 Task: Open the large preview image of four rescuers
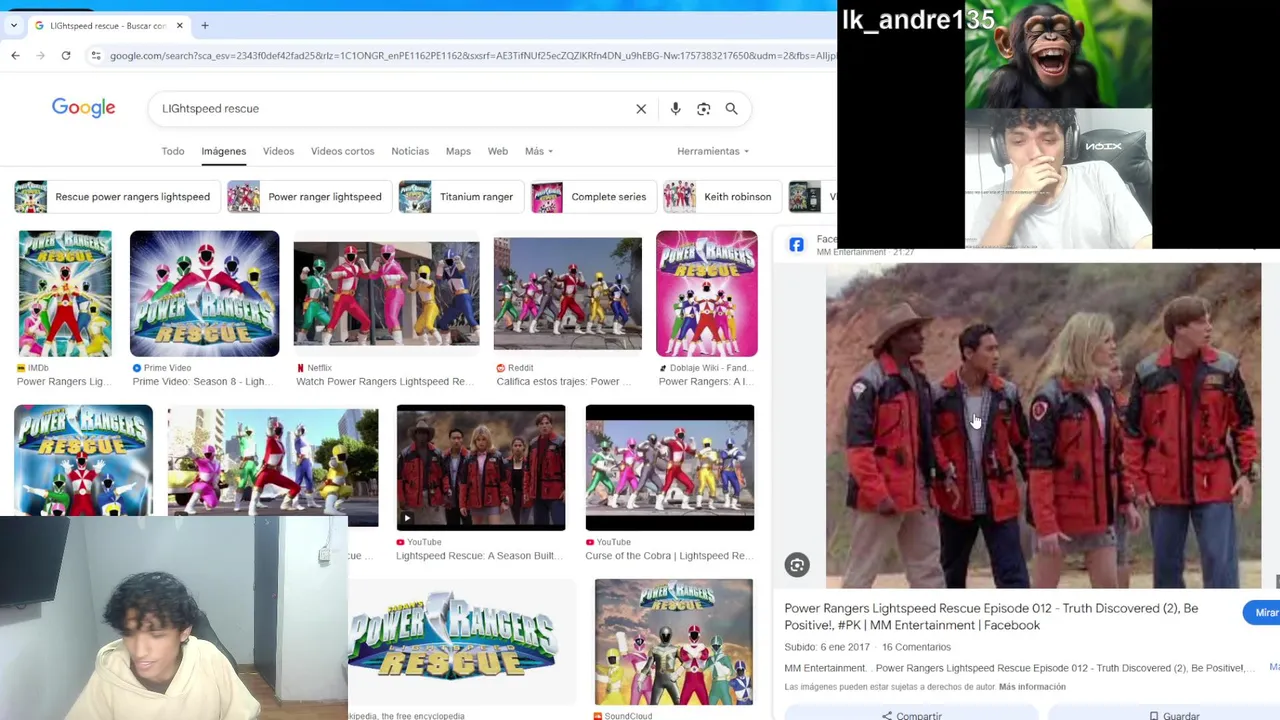[1043, 425]
